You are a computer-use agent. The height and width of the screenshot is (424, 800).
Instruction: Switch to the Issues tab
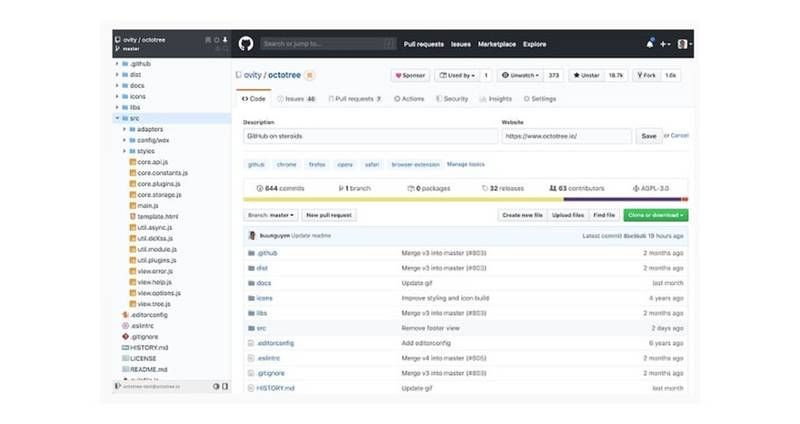(300, 99)
